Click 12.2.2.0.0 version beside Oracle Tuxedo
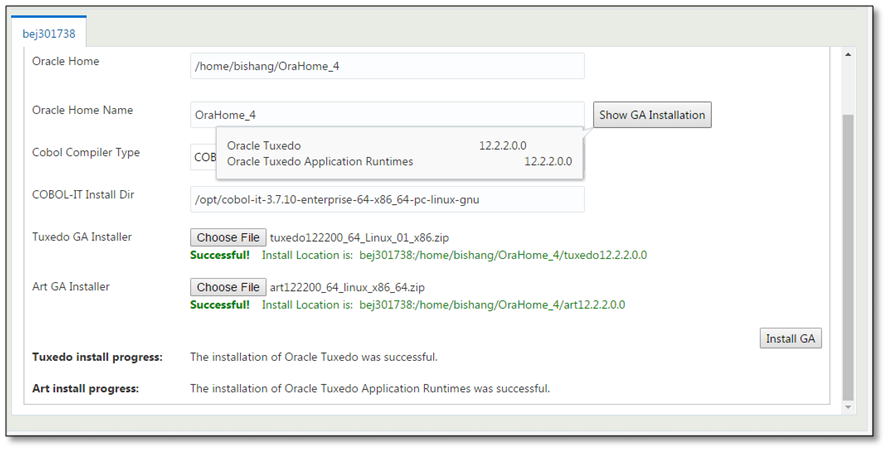This screenshot has height=451, width=888. [502, 146]
